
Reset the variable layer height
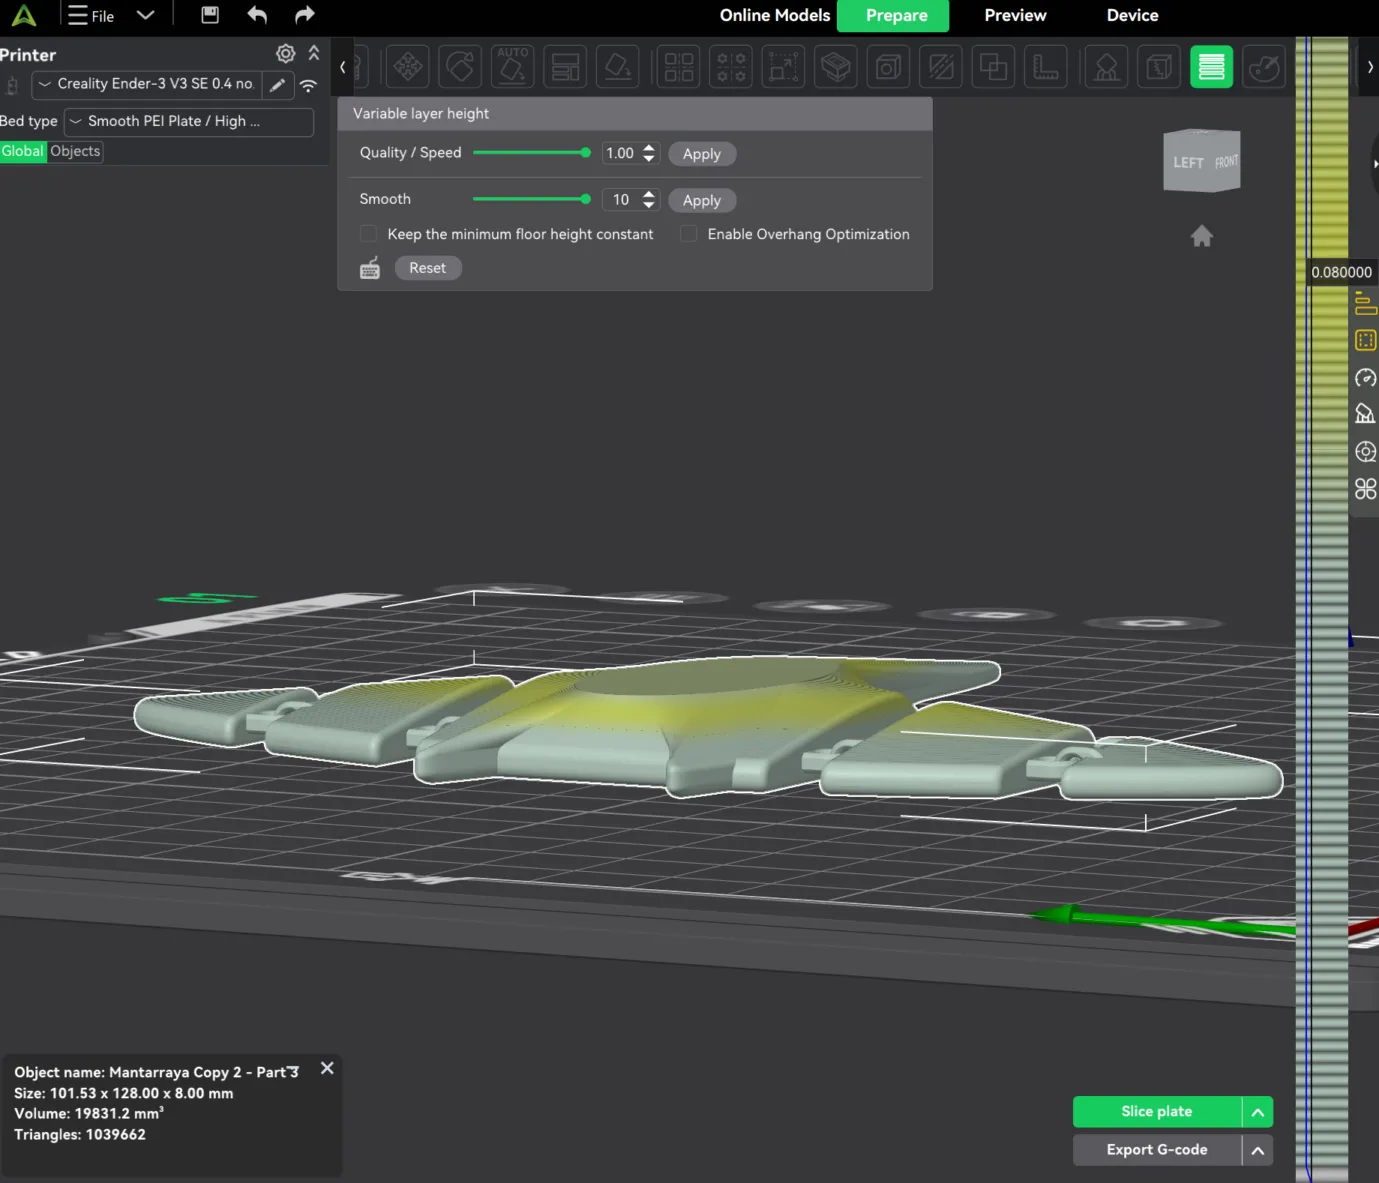[x=428, y=268]
